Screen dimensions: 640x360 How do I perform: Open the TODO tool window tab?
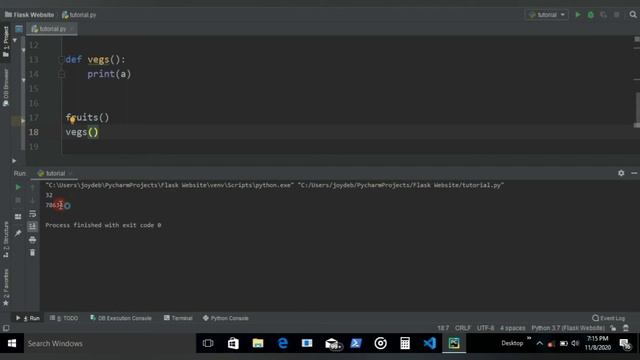pos(64,318)
